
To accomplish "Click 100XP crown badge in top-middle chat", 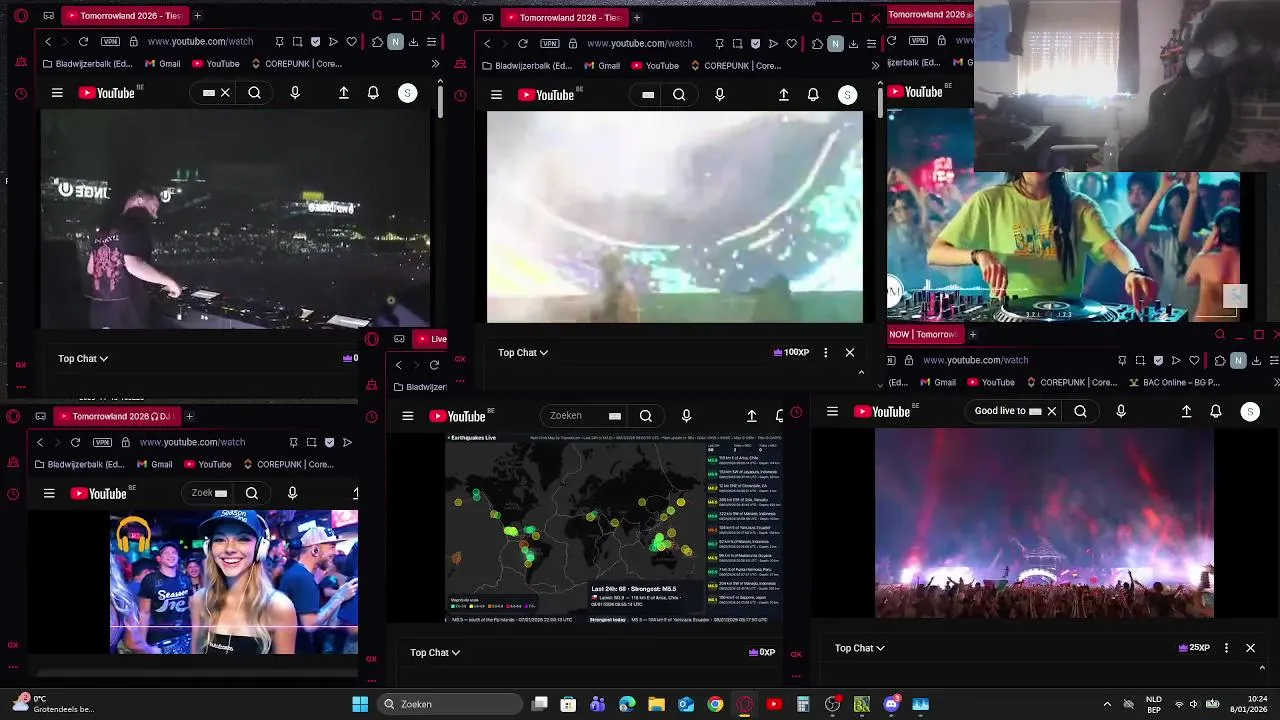I will pyautogui.click(x=791, y=352).
